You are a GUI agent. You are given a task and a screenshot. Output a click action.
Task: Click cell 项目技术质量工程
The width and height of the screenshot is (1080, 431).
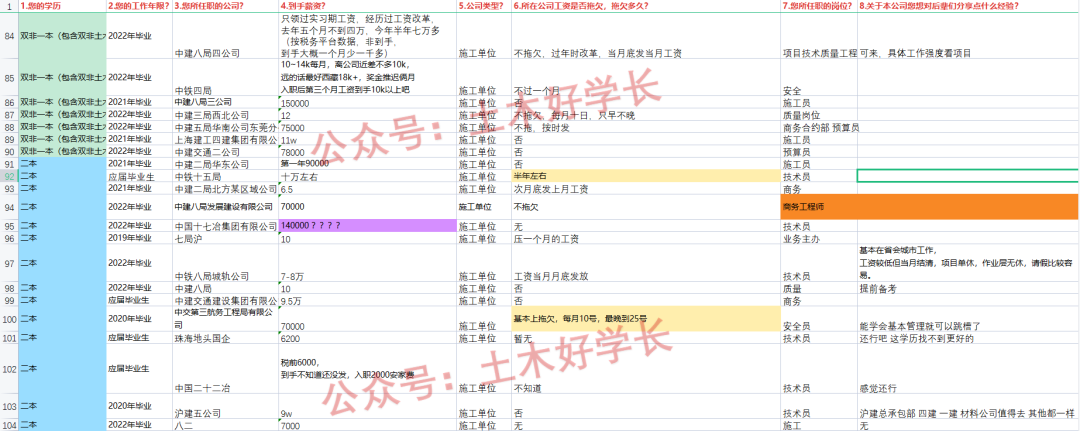click(x=819, y=35)
